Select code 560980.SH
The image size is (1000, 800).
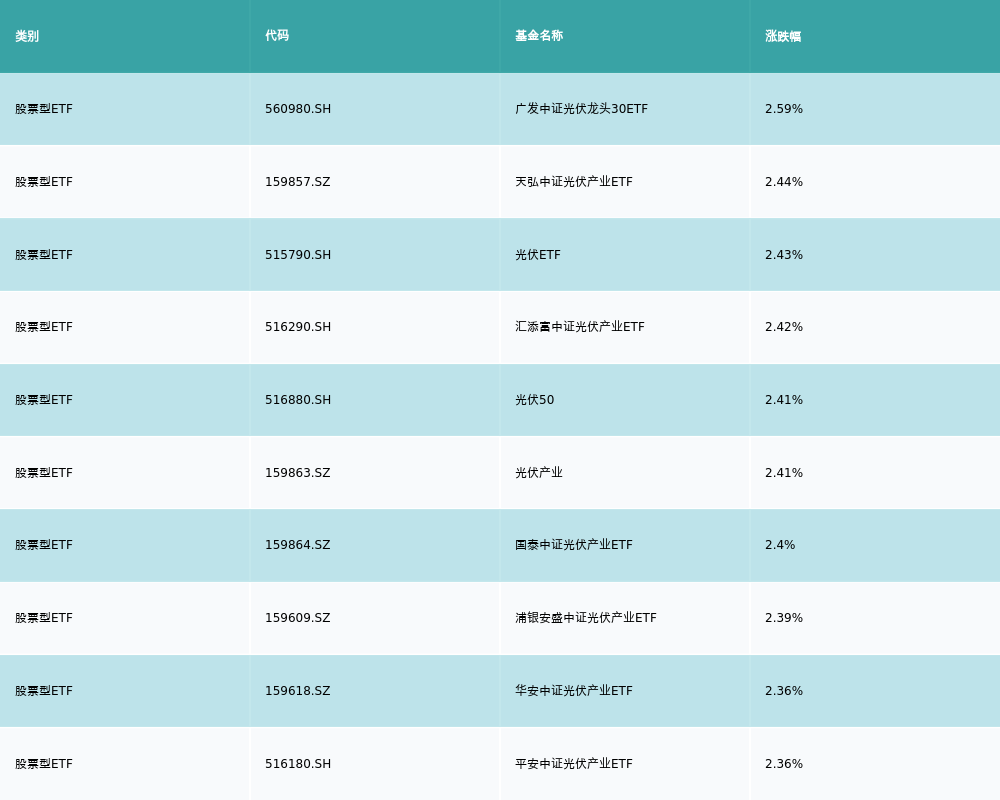point(298,109)
